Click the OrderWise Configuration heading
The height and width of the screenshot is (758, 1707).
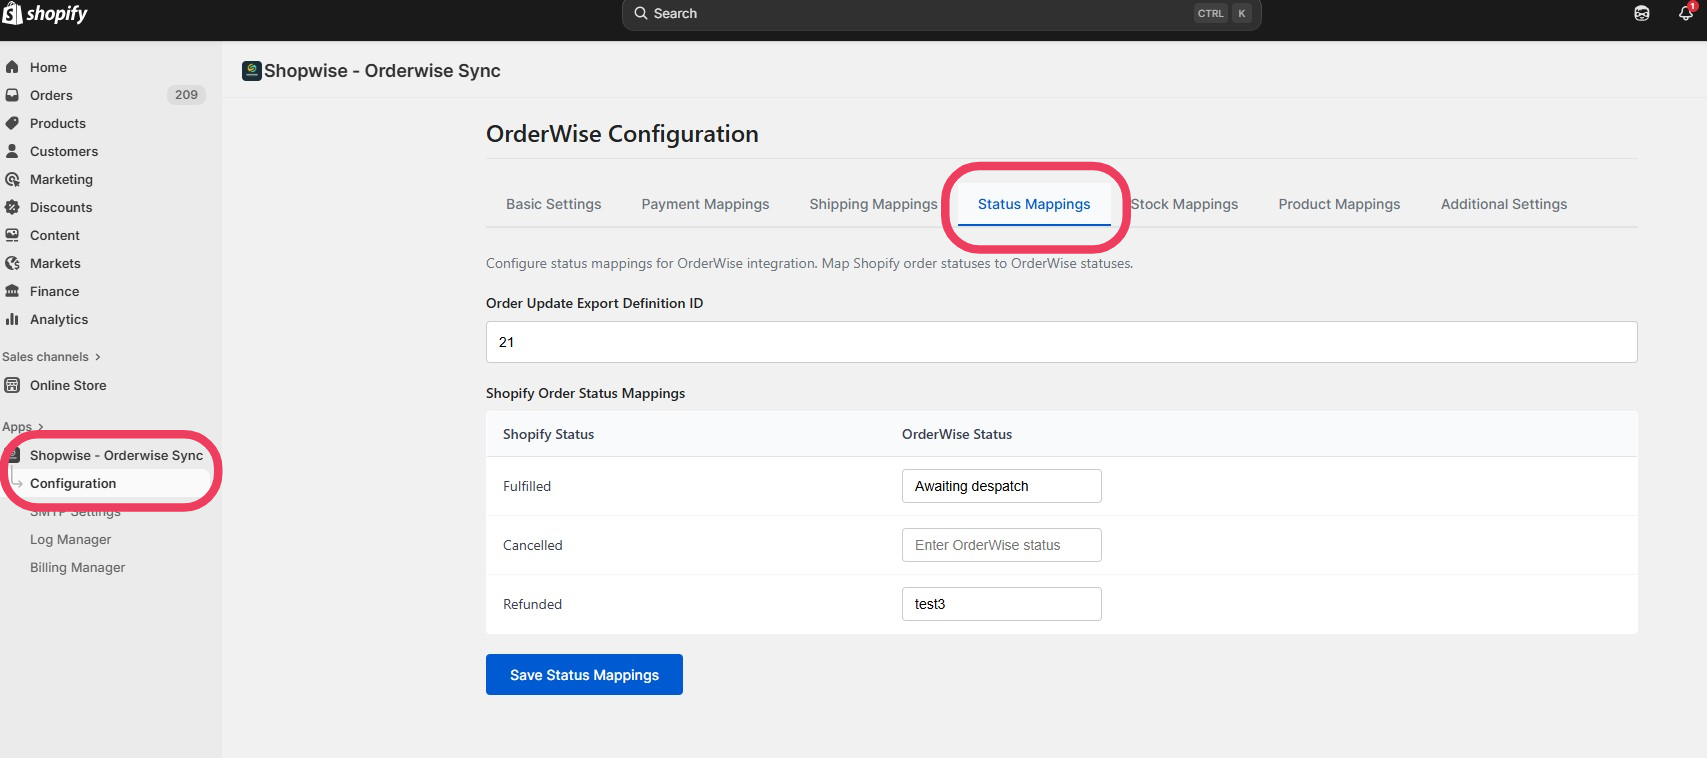(622, 134)
